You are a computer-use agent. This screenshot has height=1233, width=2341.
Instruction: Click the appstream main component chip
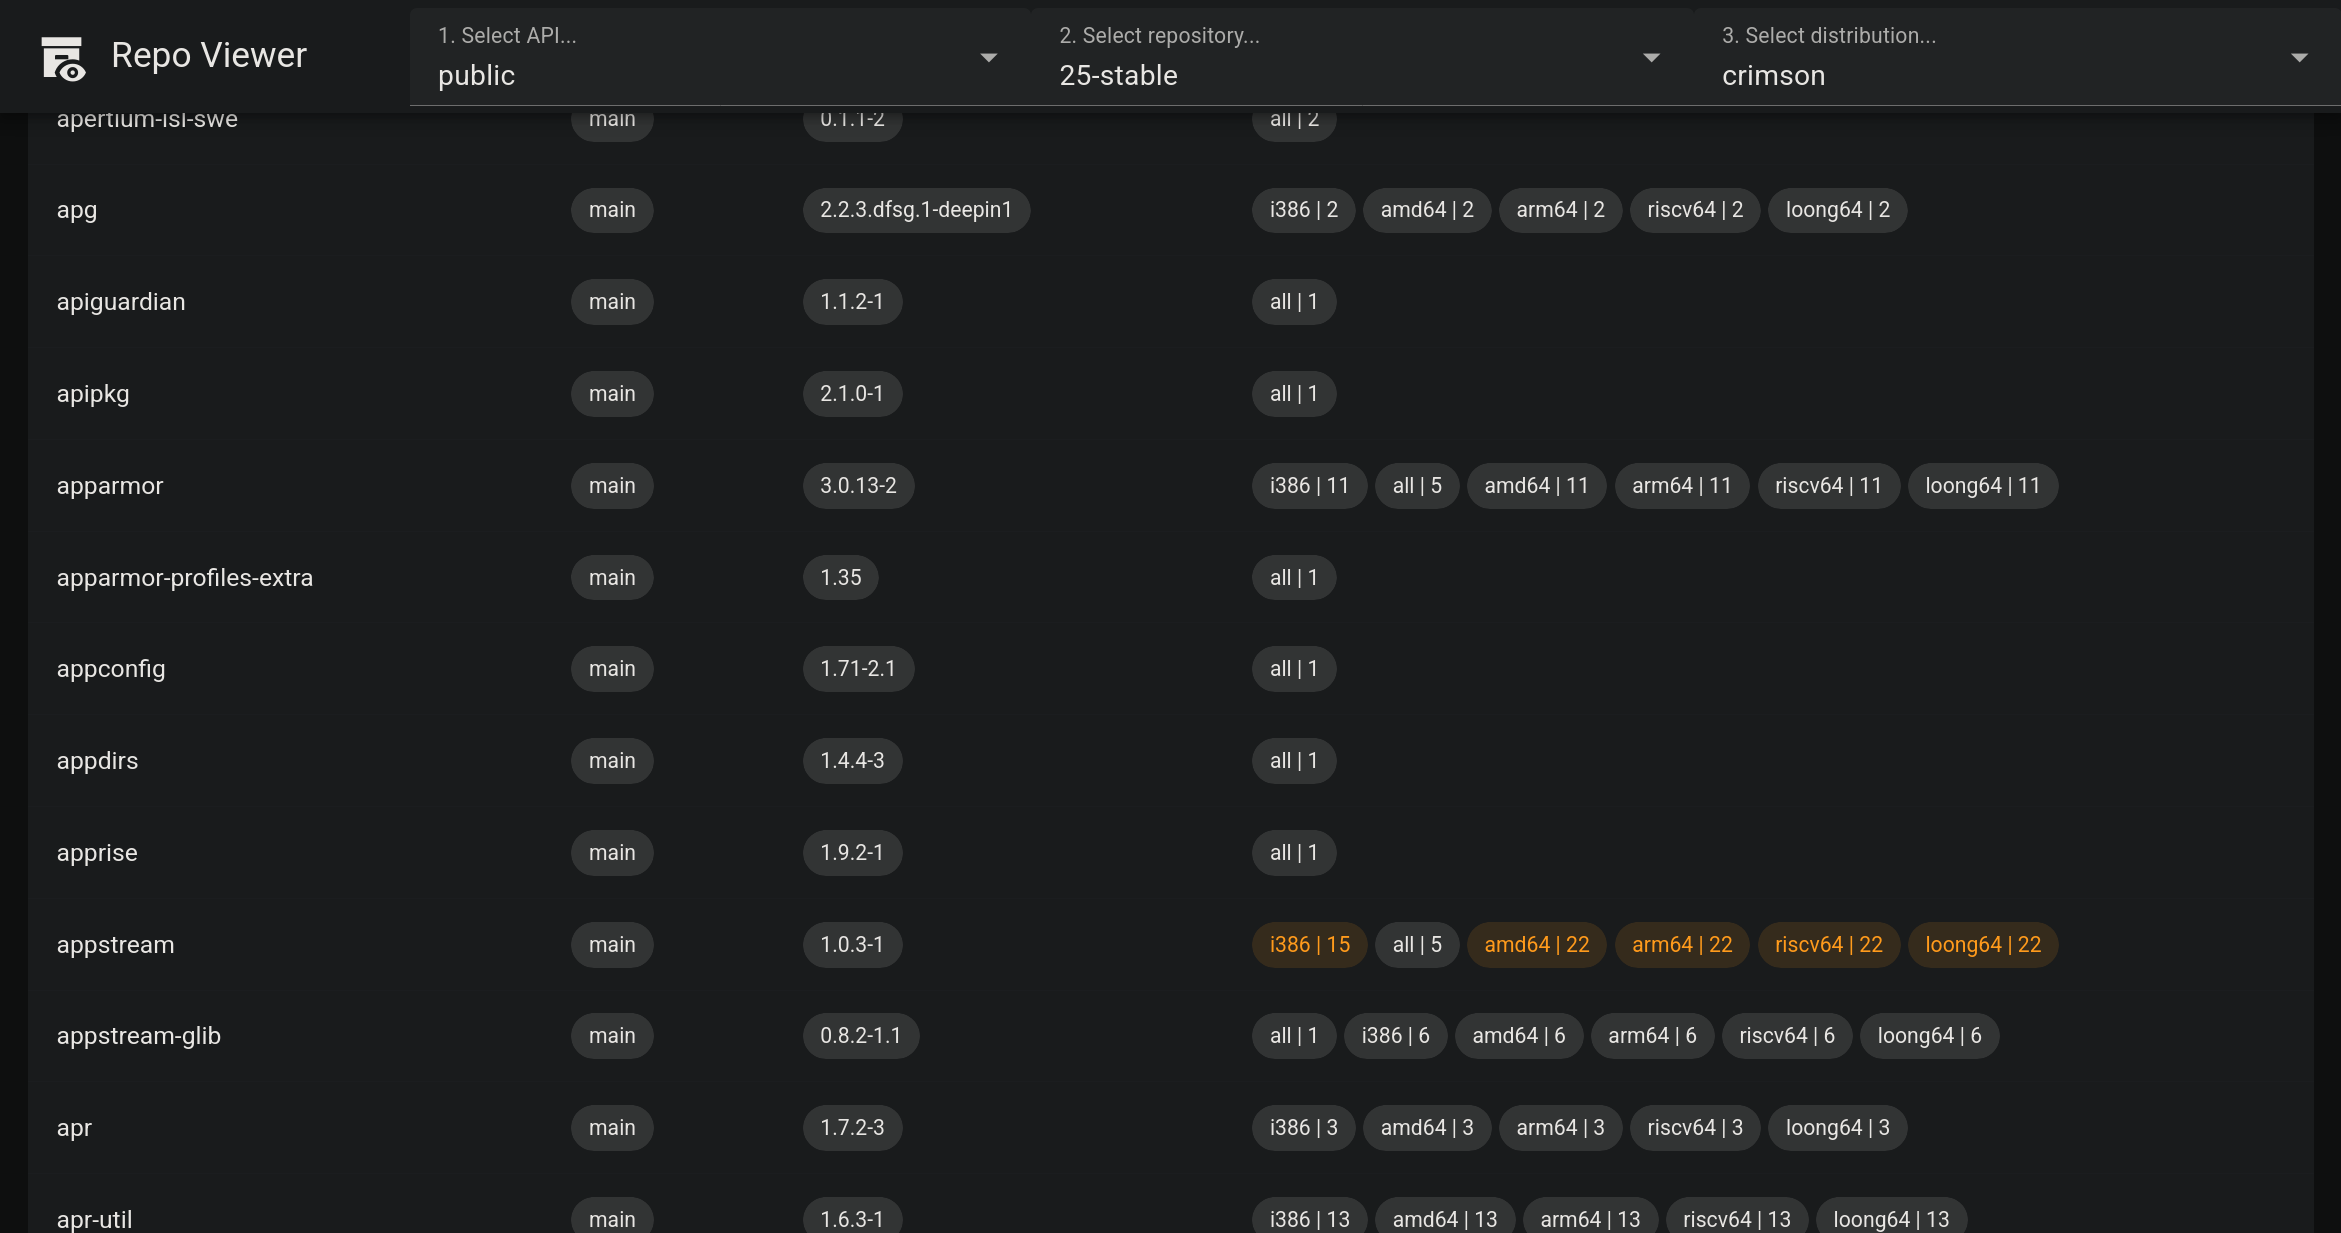(x=612, y=945)
